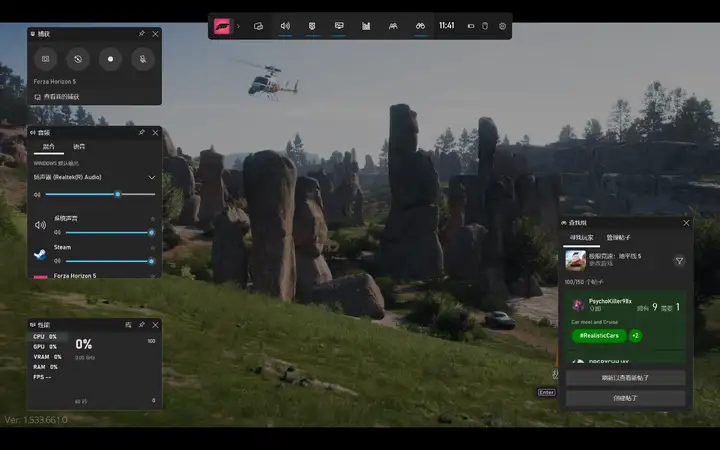Click the 11:41 clock in the top bar
720x450 pixels.
446,26
